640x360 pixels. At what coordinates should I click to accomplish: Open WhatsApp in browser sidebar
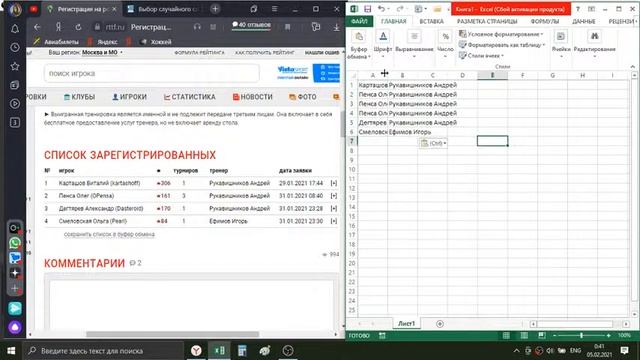[15, 243]
